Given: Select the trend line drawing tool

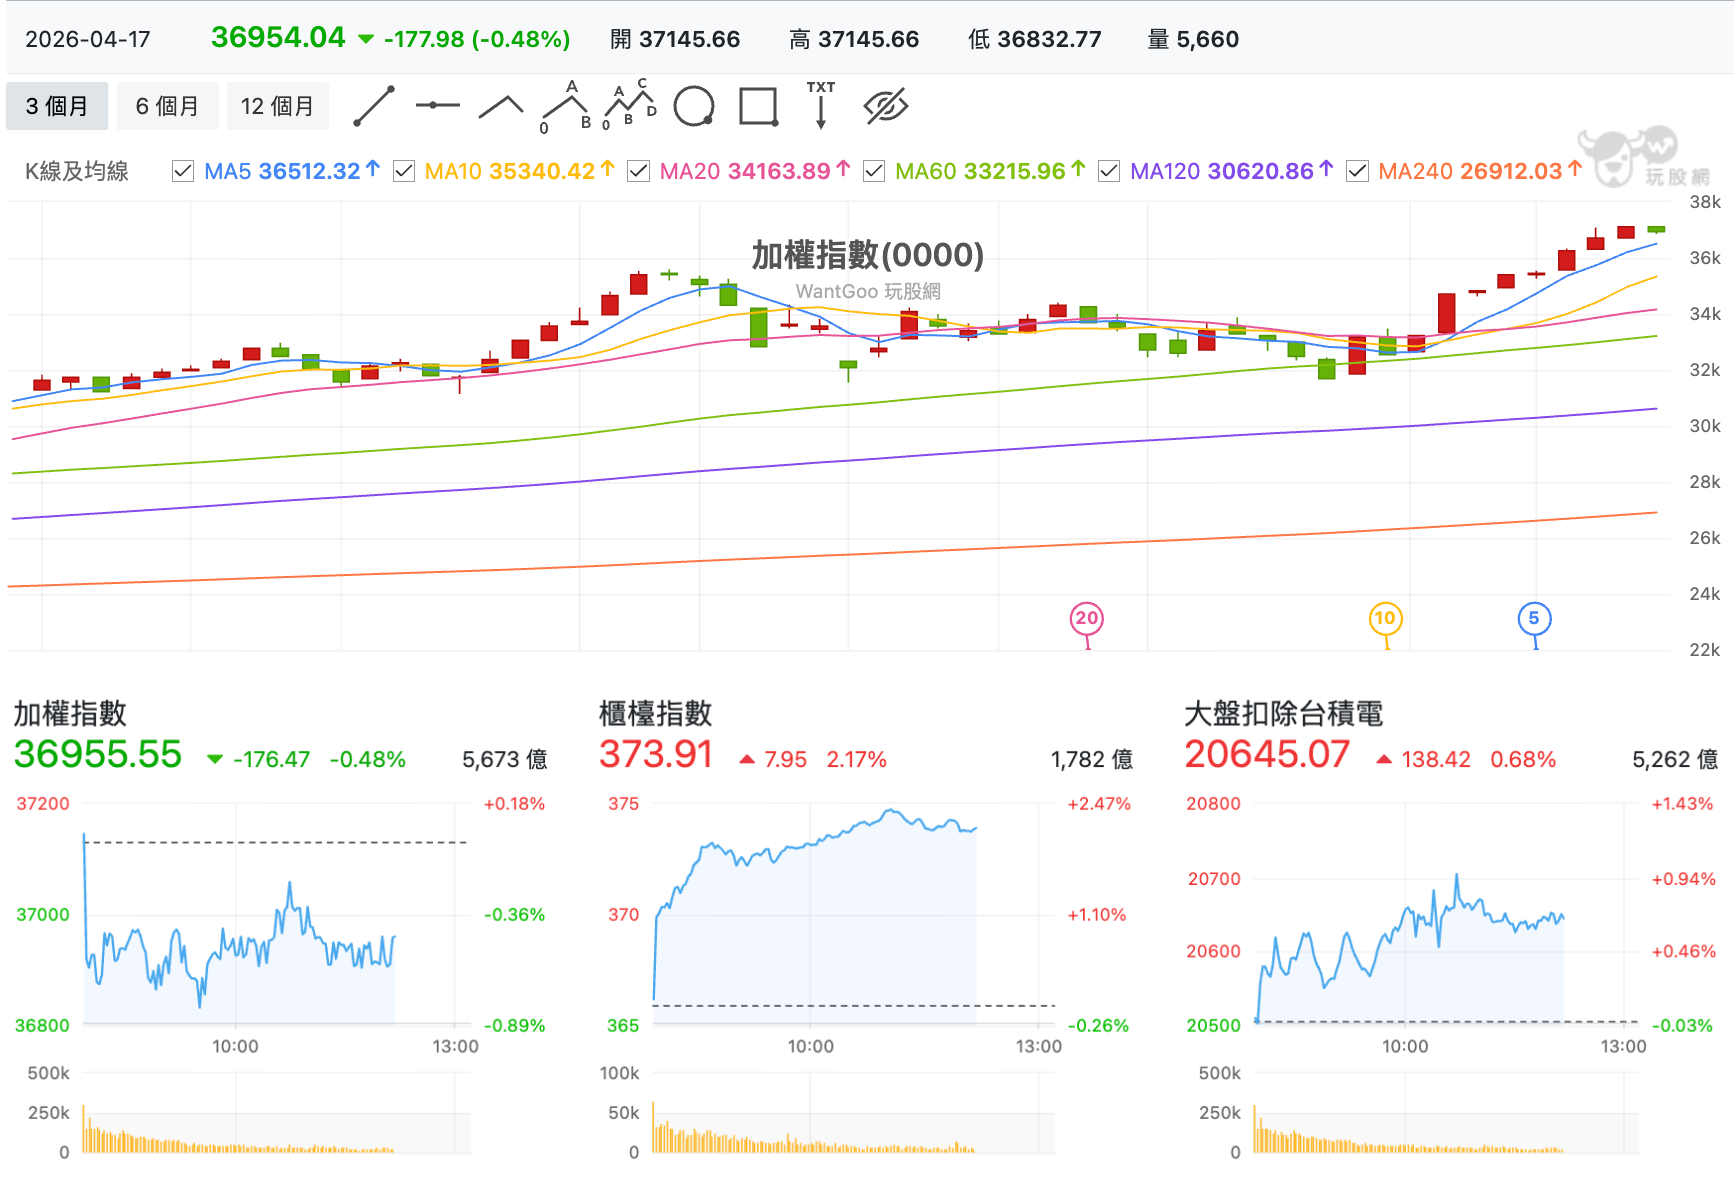Looking at the screenshot, I should [x=374, y=106].
